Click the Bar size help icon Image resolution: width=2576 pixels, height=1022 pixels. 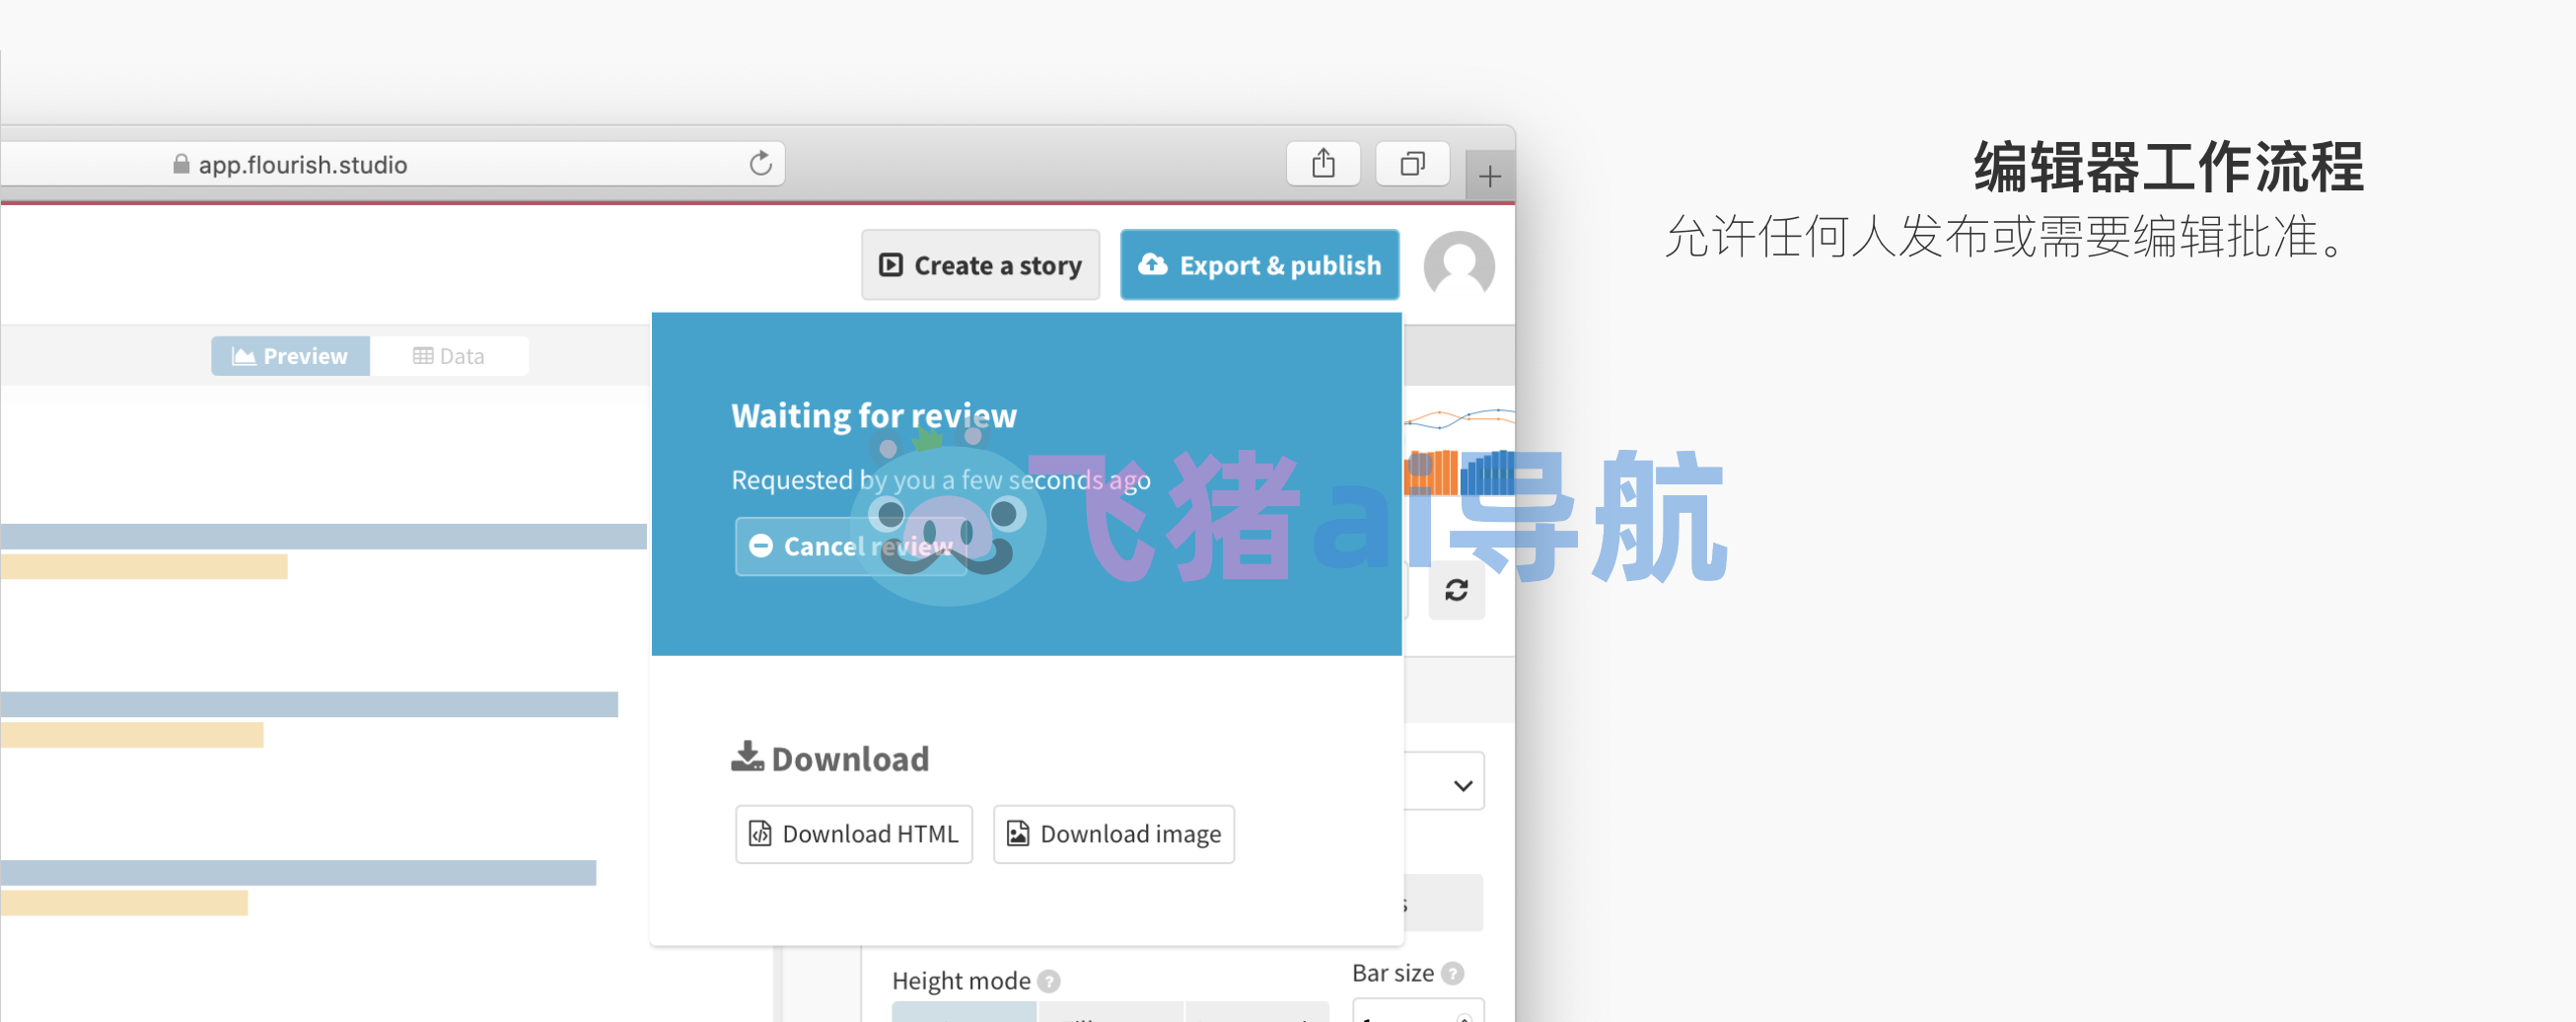(1452, 973)
